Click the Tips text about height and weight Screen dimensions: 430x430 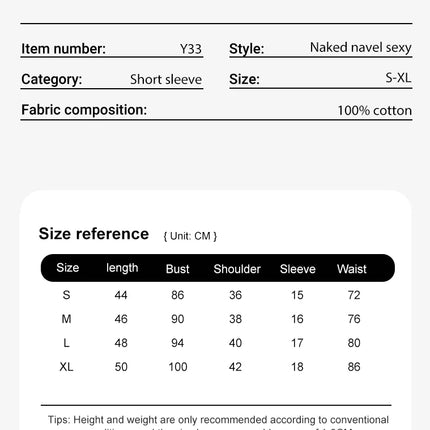[x=218, y=422]
